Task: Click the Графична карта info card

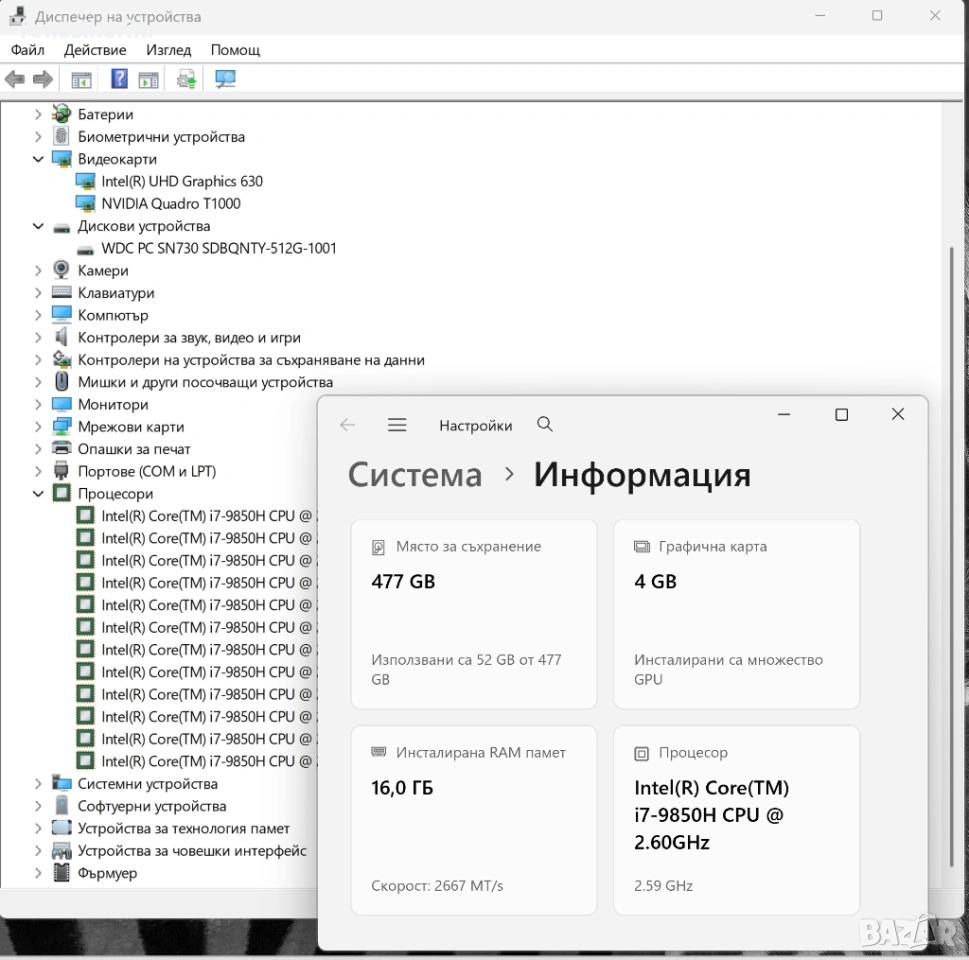Action: point(736,614)
